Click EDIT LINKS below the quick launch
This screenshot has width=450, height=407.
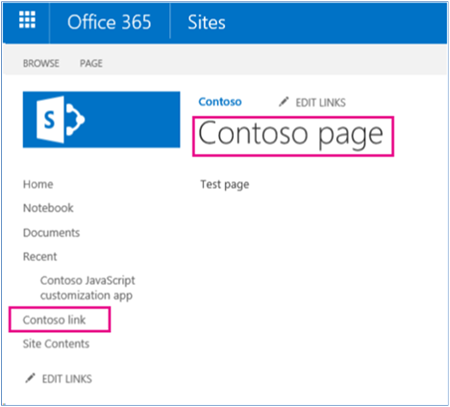(67, 379)
